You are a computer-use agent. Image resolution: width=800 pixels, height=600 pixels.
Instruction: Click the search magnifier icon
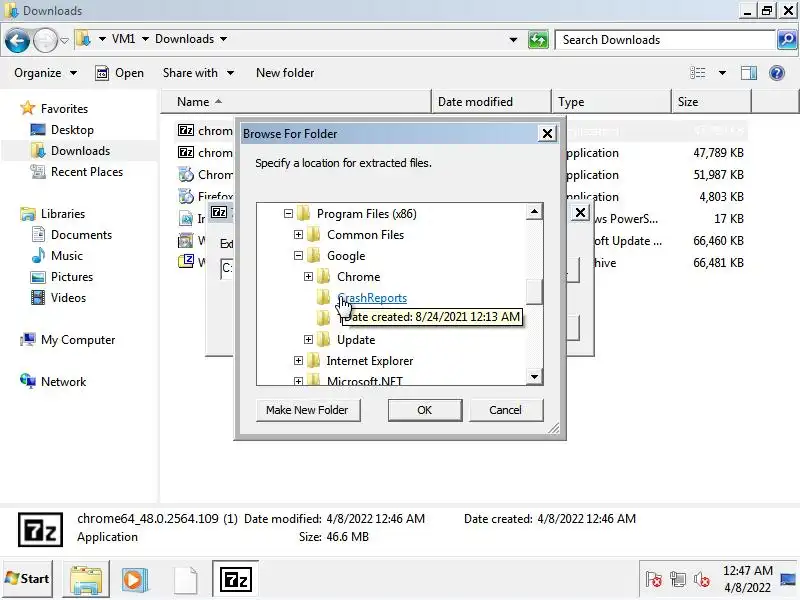point(787,40)
